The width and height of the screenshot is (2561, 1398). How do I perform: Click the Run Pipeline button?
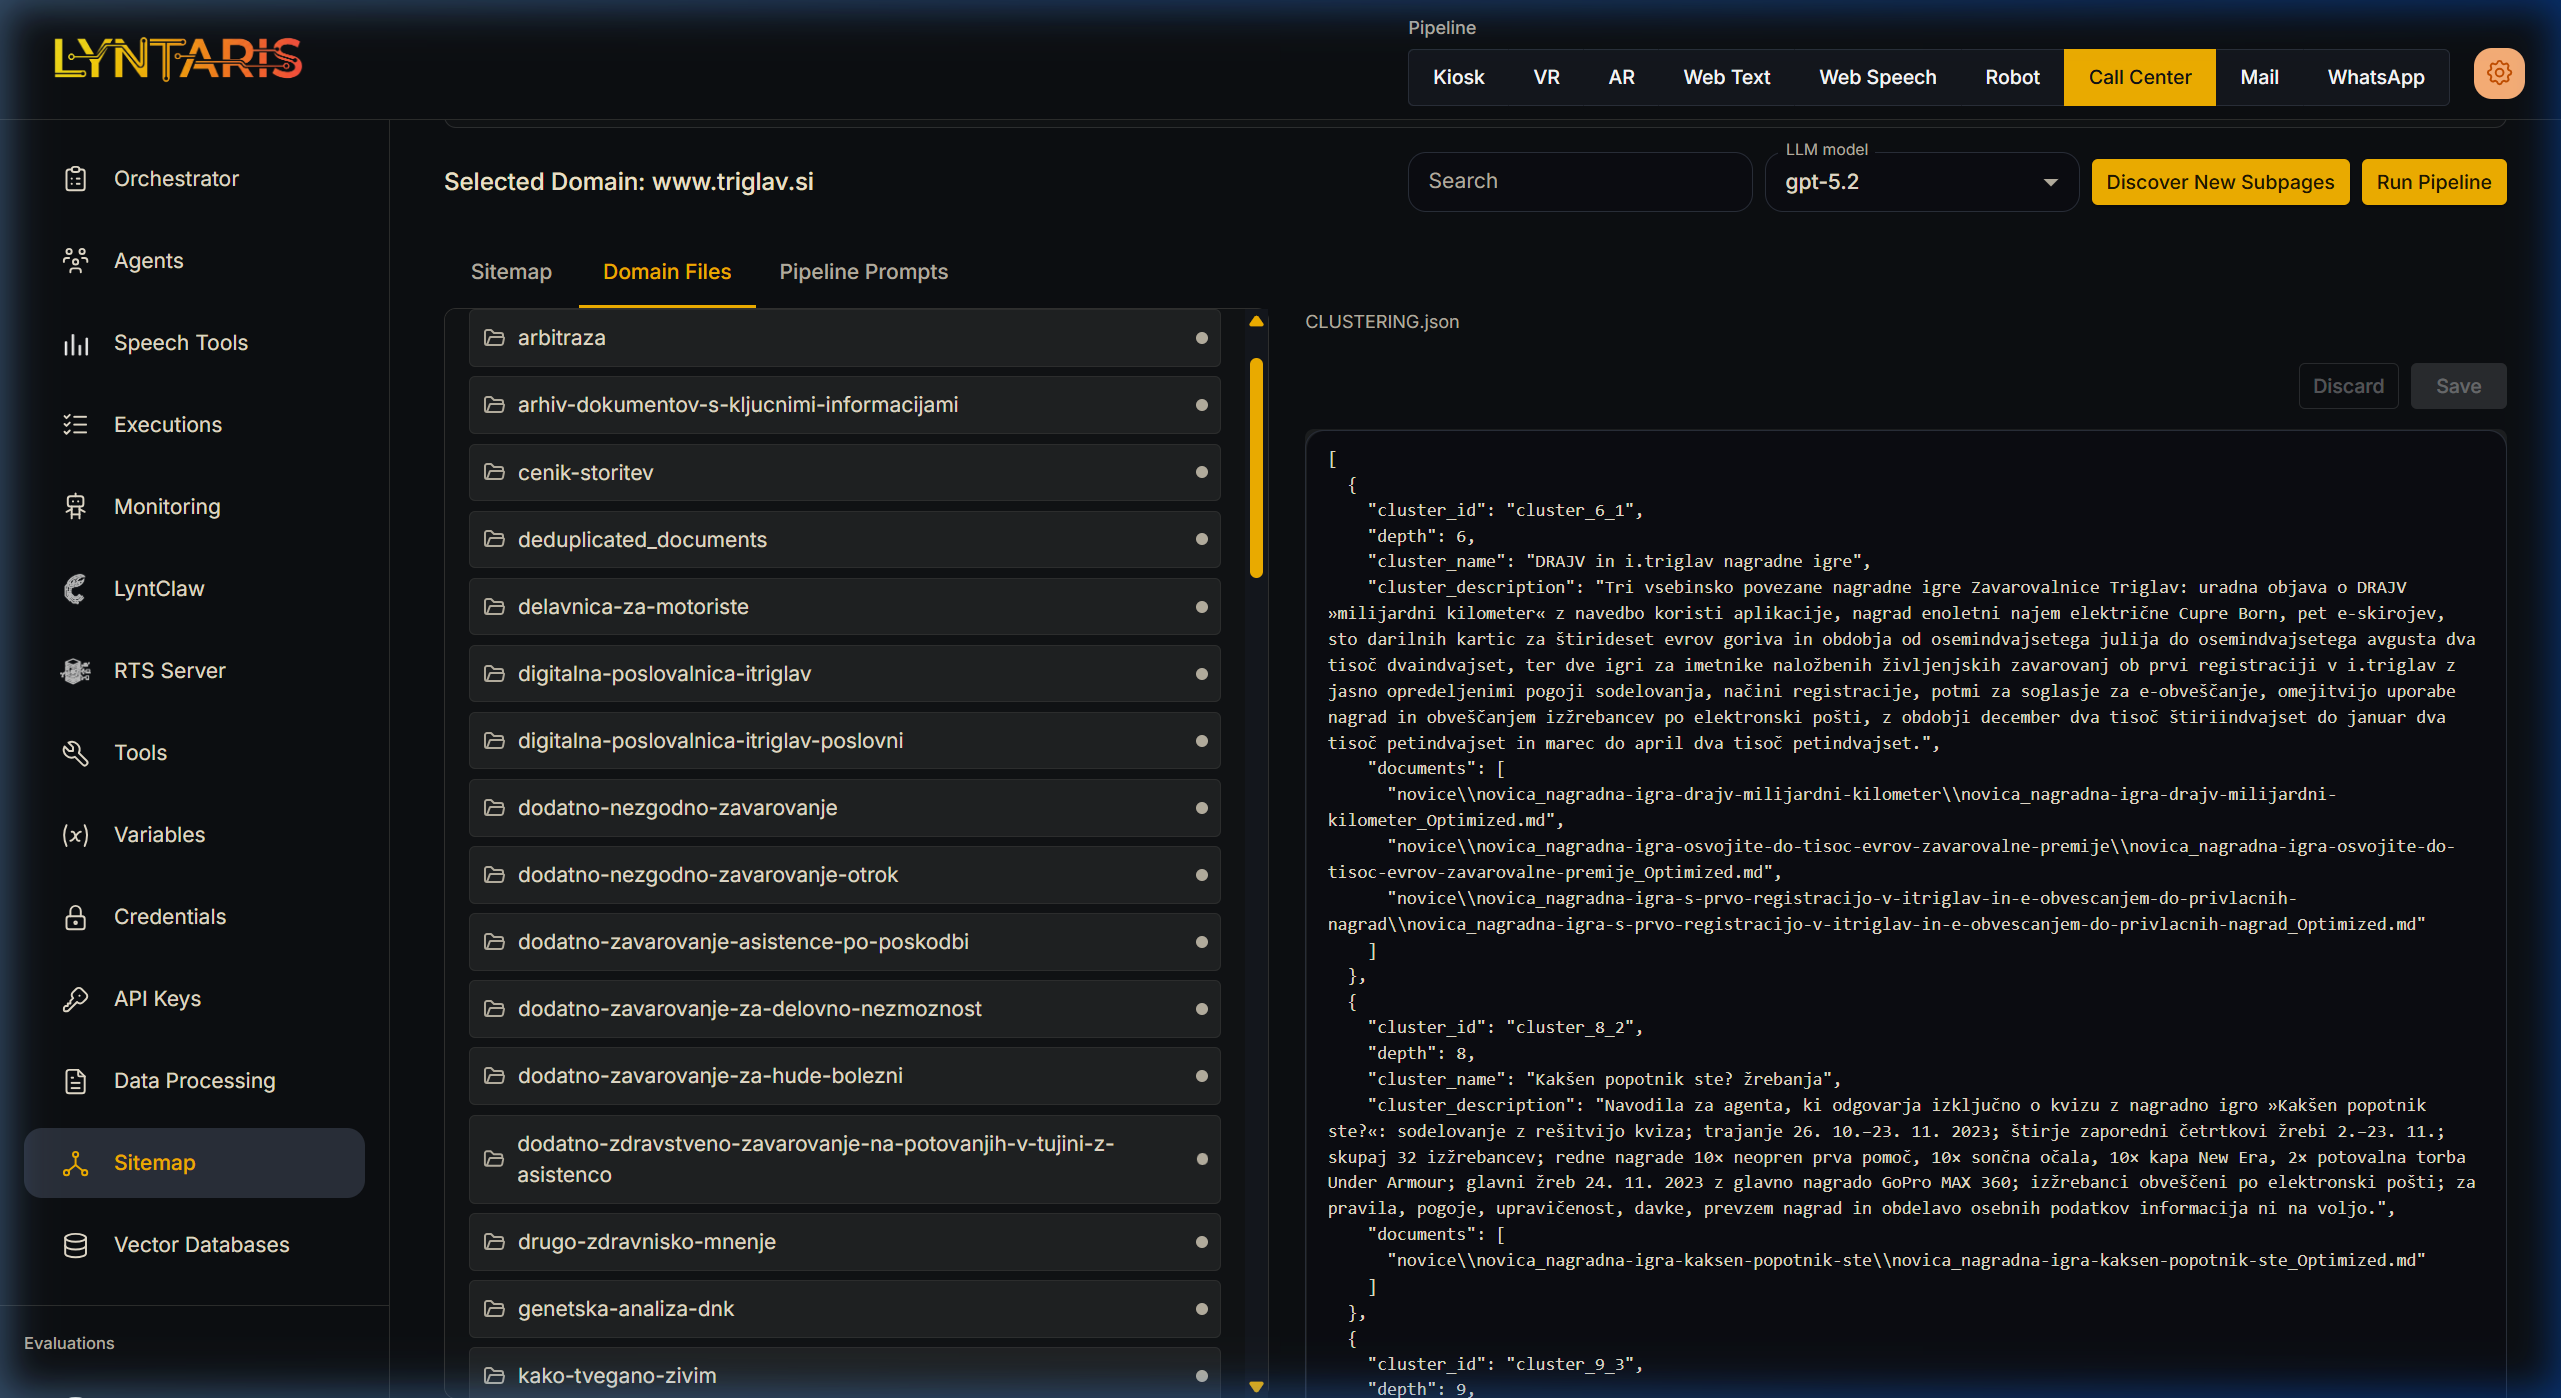click(x=2433, y=182)
